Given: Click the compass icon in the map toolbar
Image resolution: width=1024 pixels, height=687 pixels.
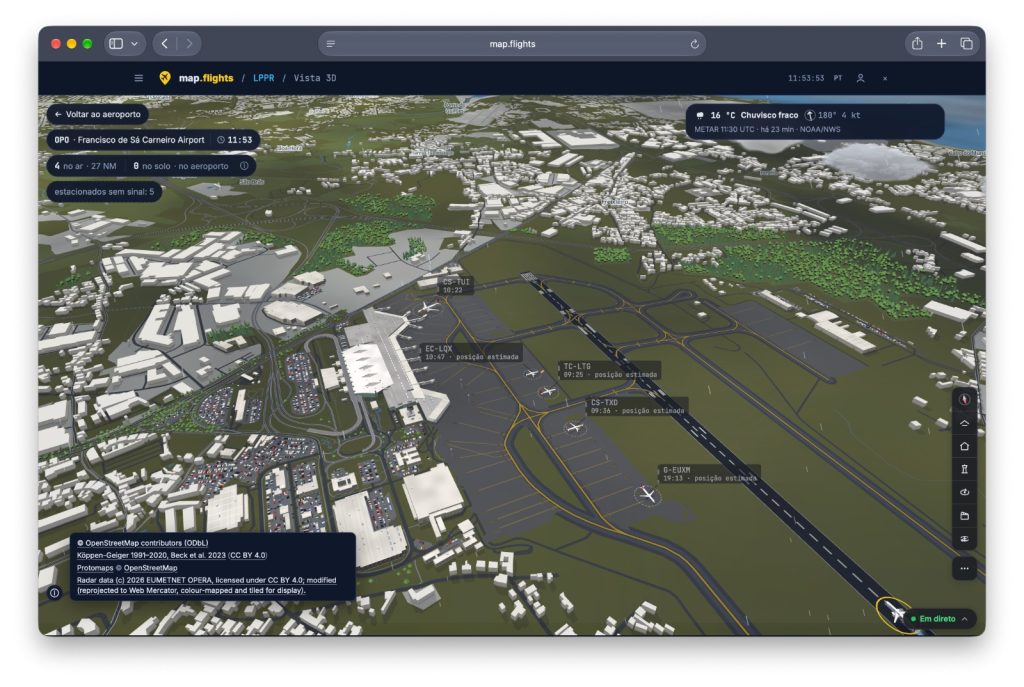Looking at the screenshot, I should click(964, 400).
